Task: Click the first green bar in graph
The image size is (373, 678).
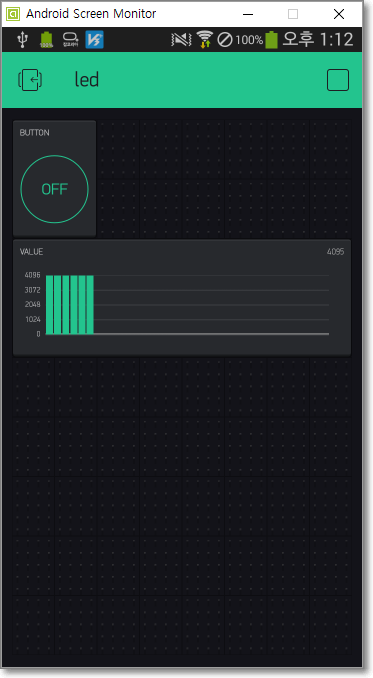Action: pos(49,304)
